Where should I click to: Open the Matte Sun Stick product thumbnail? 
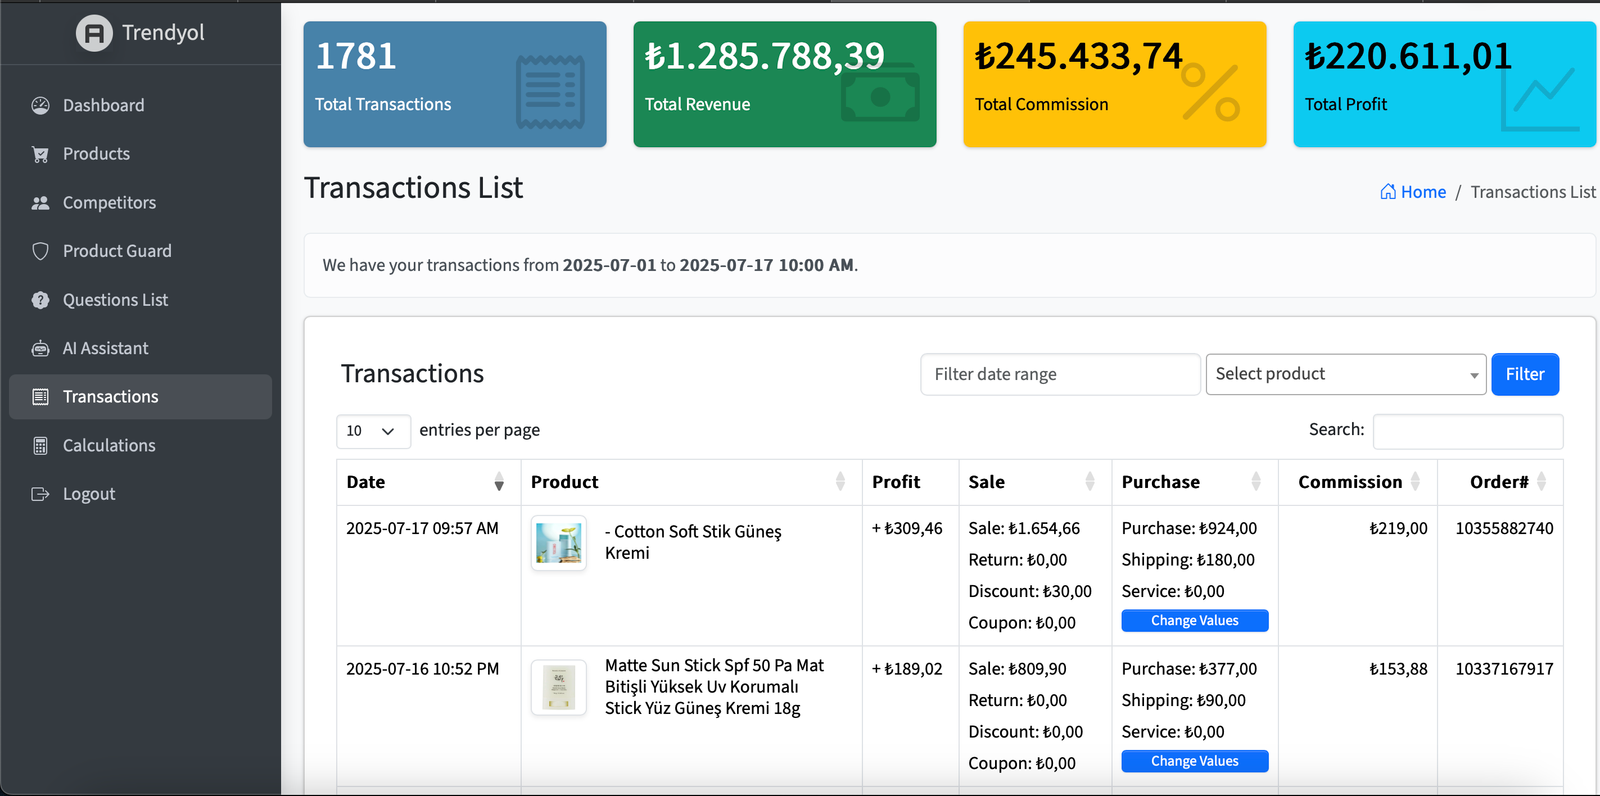coord(559,688)
